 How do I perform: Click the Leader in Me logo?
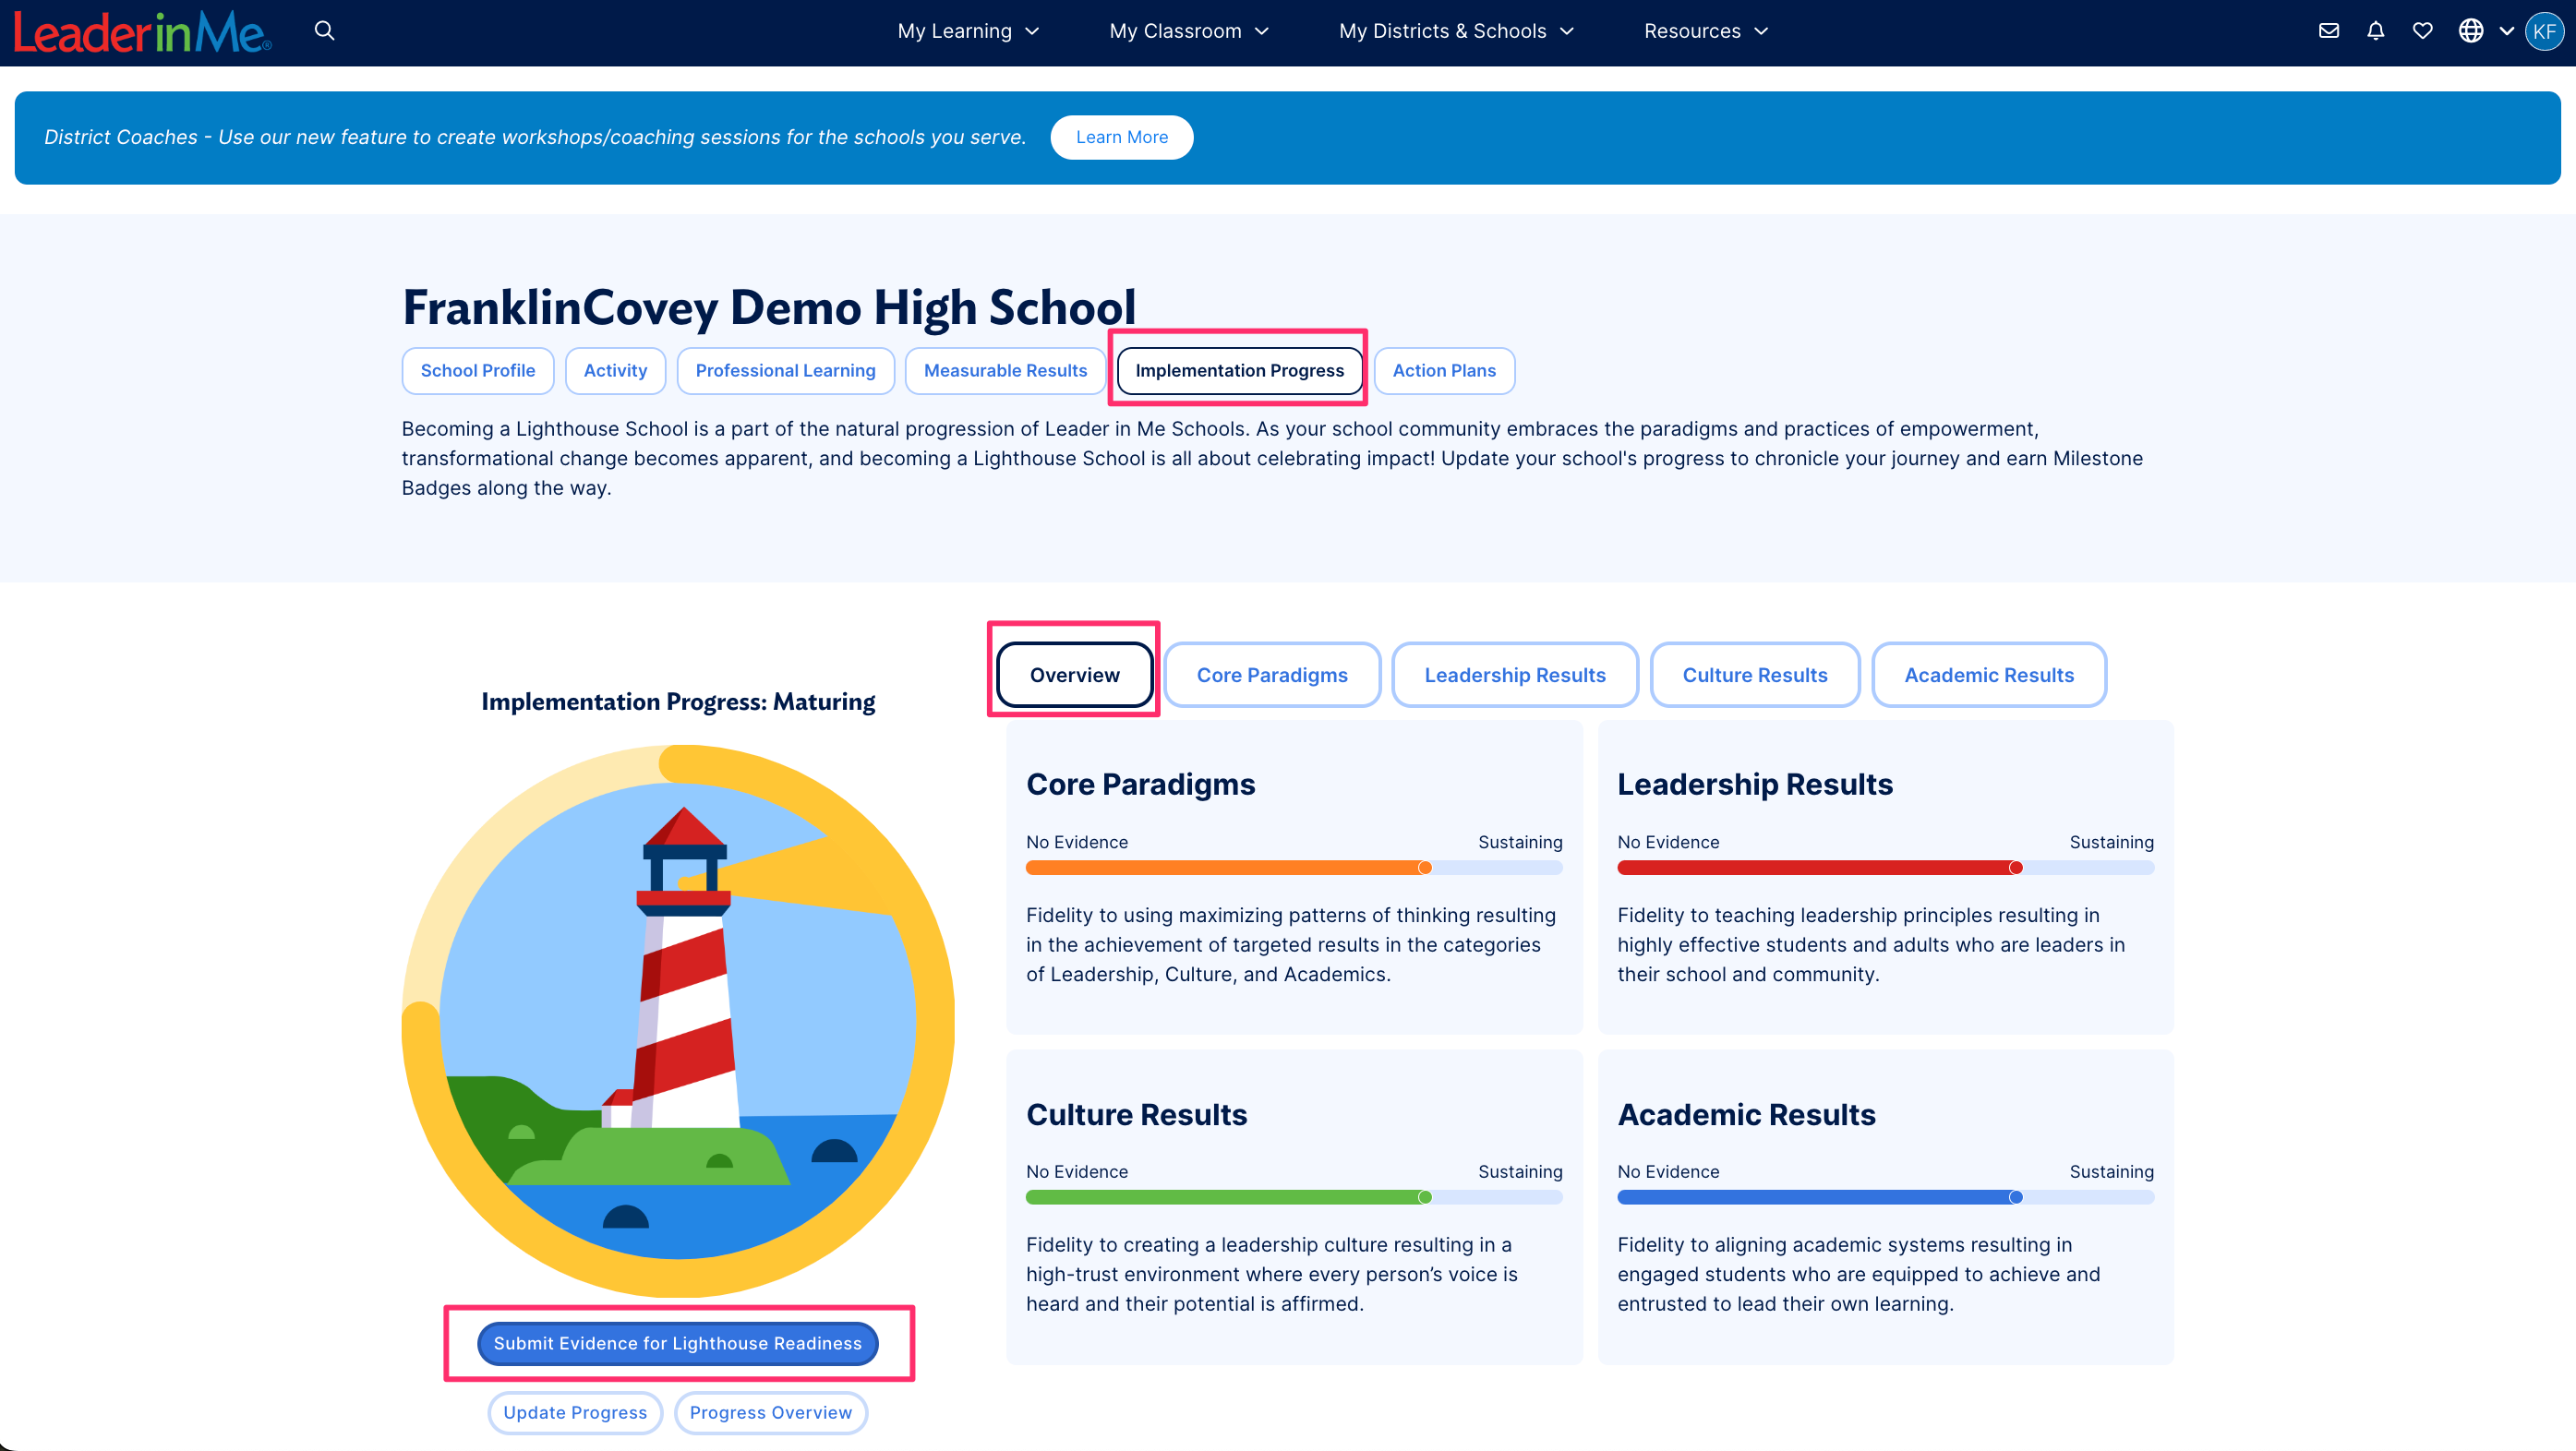(142, 32)
